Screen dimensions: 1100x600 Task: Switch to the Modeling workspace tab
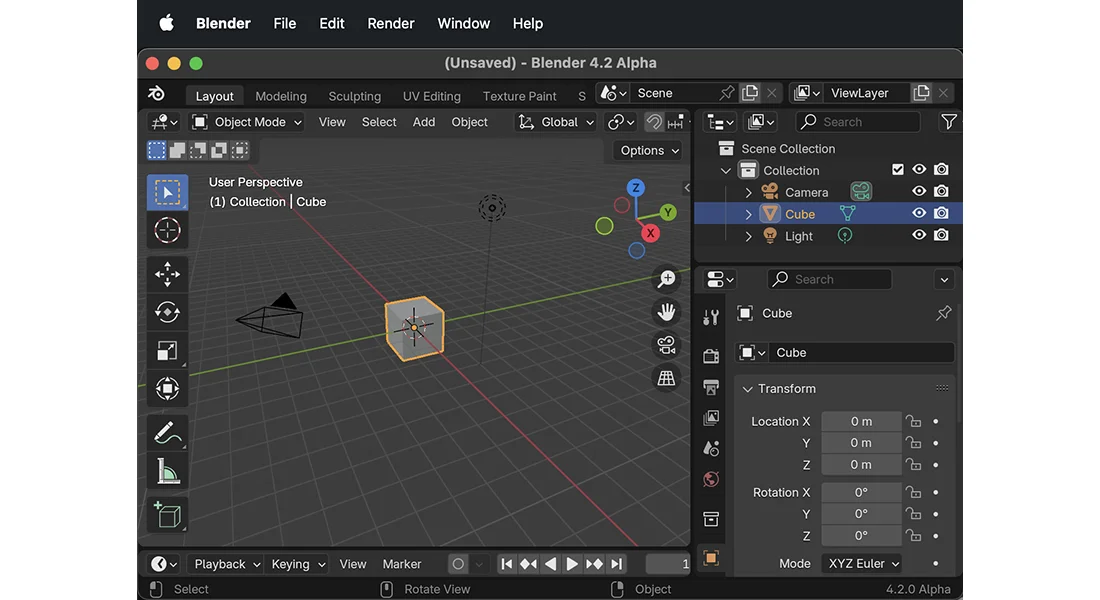pos(281,96)
